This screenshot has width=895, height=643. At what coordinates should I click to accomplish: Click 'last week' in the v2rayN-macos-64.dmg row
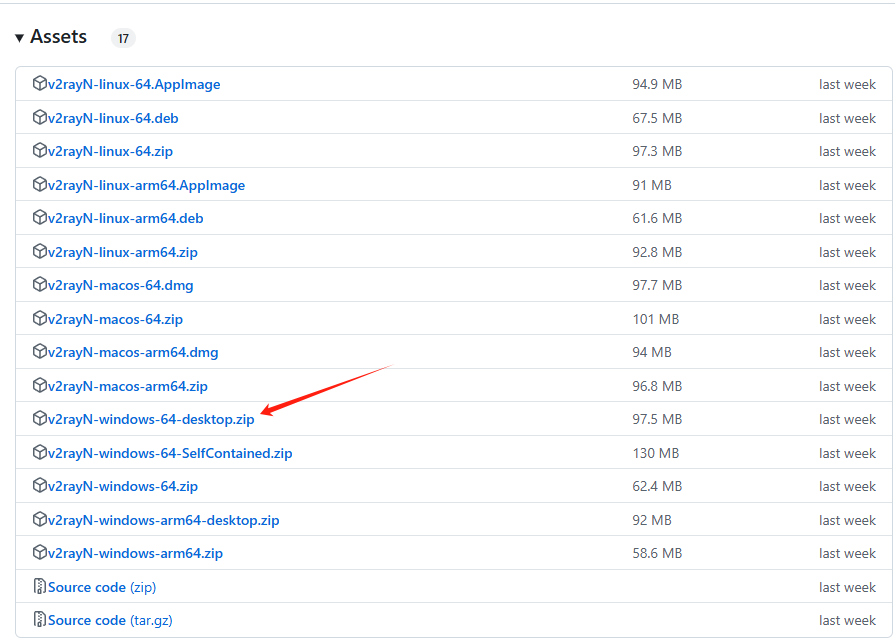(x=847, y=285)
